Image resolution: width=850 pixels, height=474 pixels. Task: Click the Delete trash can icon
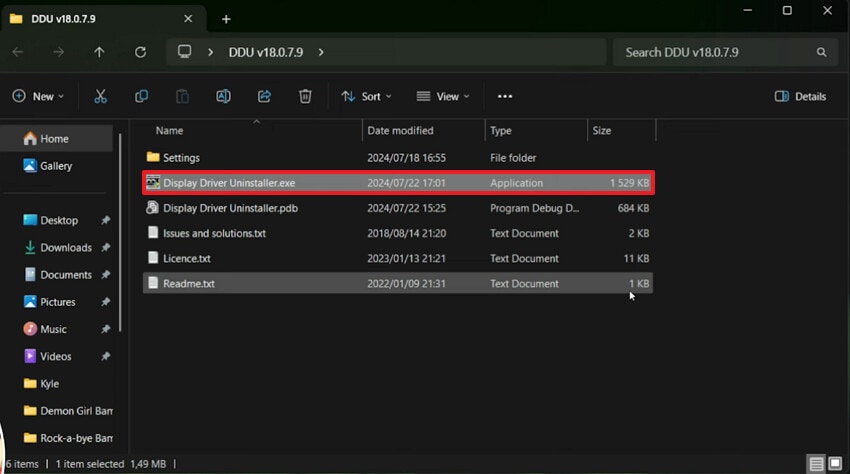tap(305, 97)
